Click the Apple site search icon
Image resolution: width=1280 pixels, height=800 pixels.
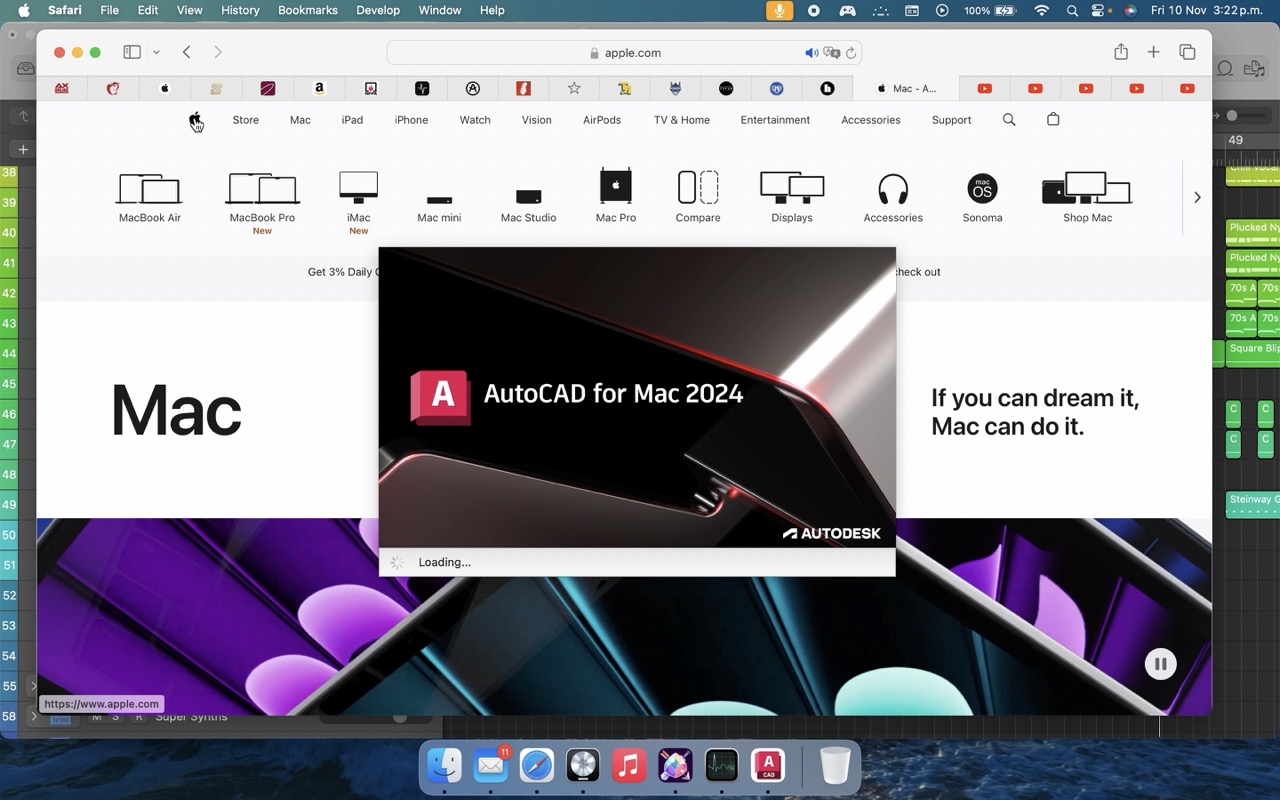click(x=1008, y=120)
